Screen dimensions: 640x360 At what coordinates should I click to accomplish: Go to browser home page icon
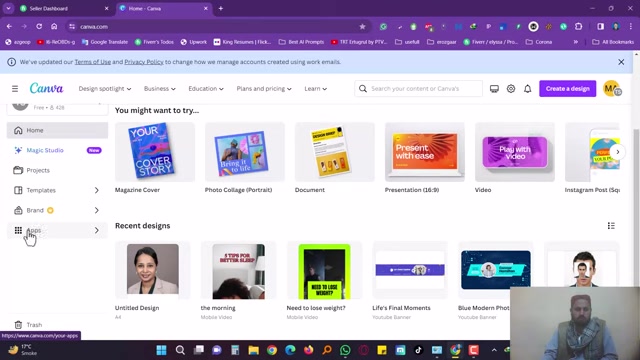pos(54,27)
